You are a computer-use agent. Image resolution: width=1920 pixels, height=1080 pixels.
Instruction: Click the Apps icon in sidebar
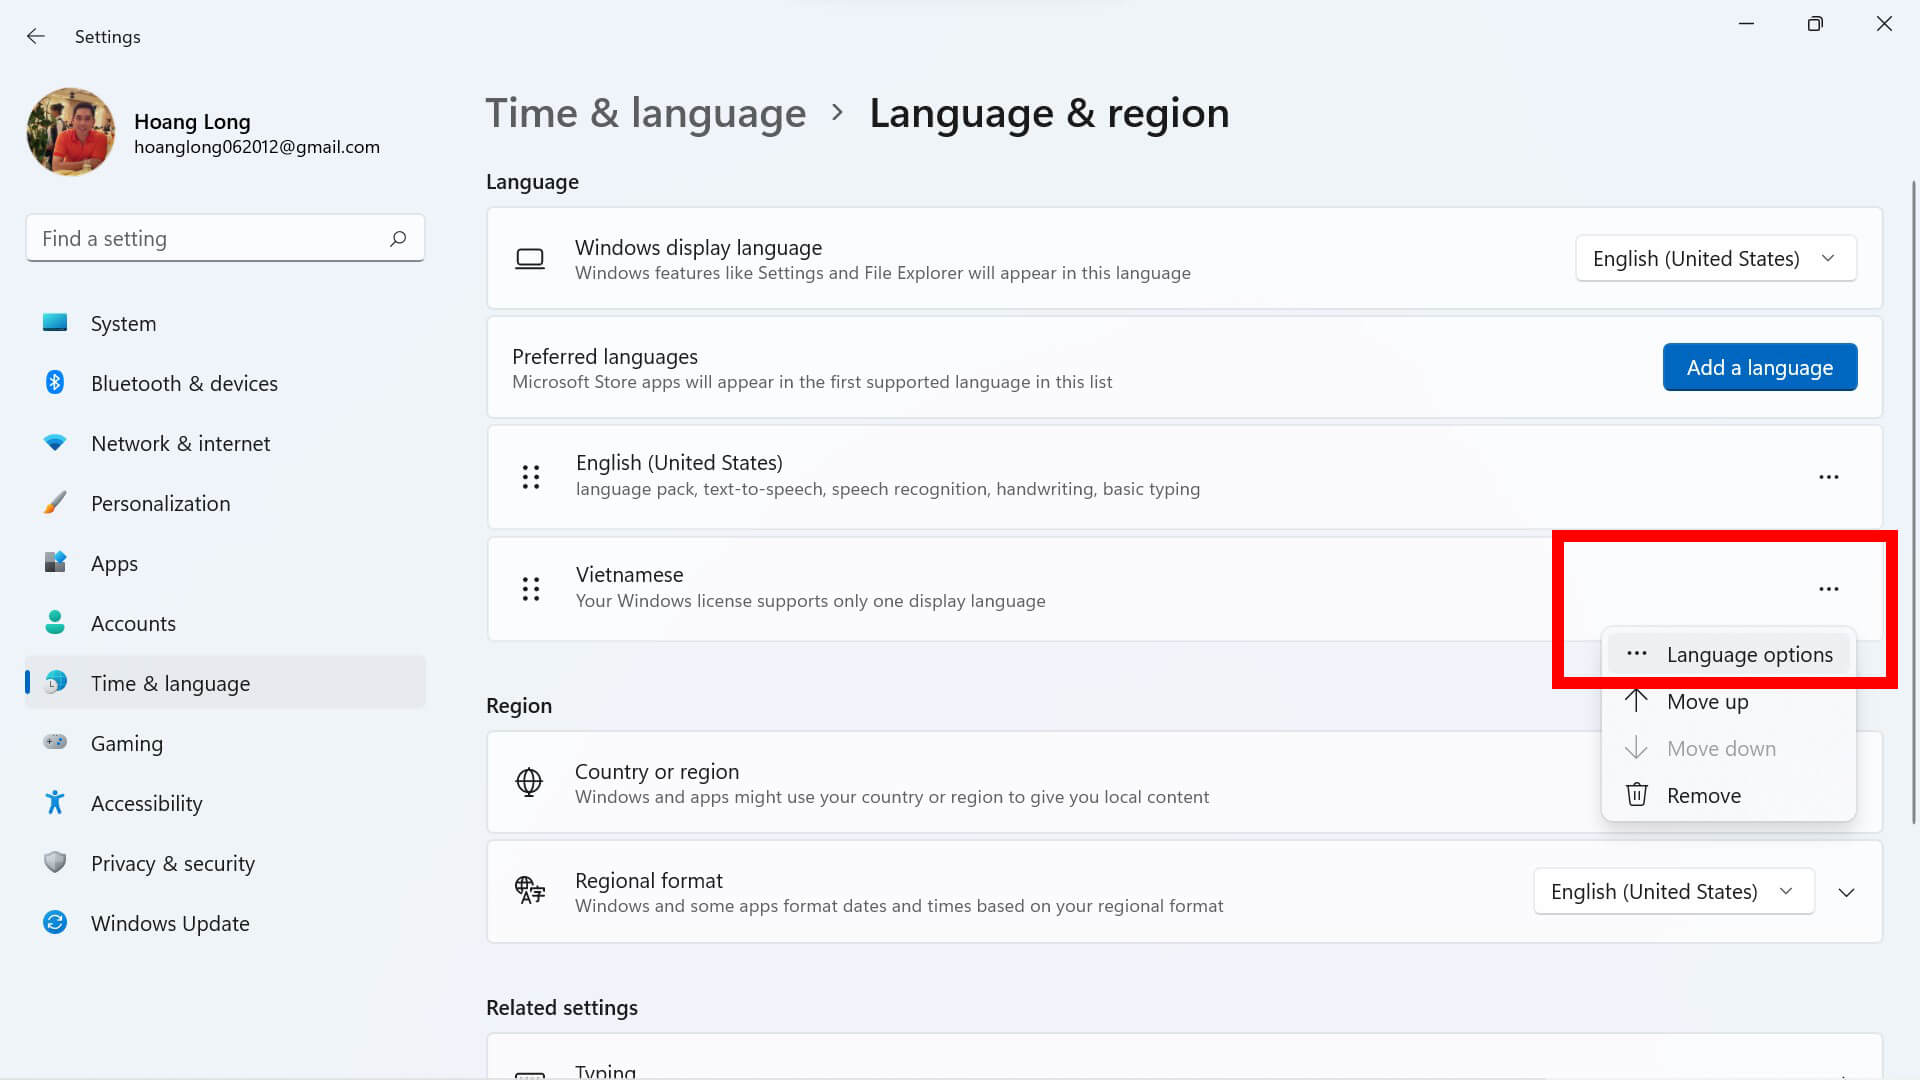[x=55, y=562]
